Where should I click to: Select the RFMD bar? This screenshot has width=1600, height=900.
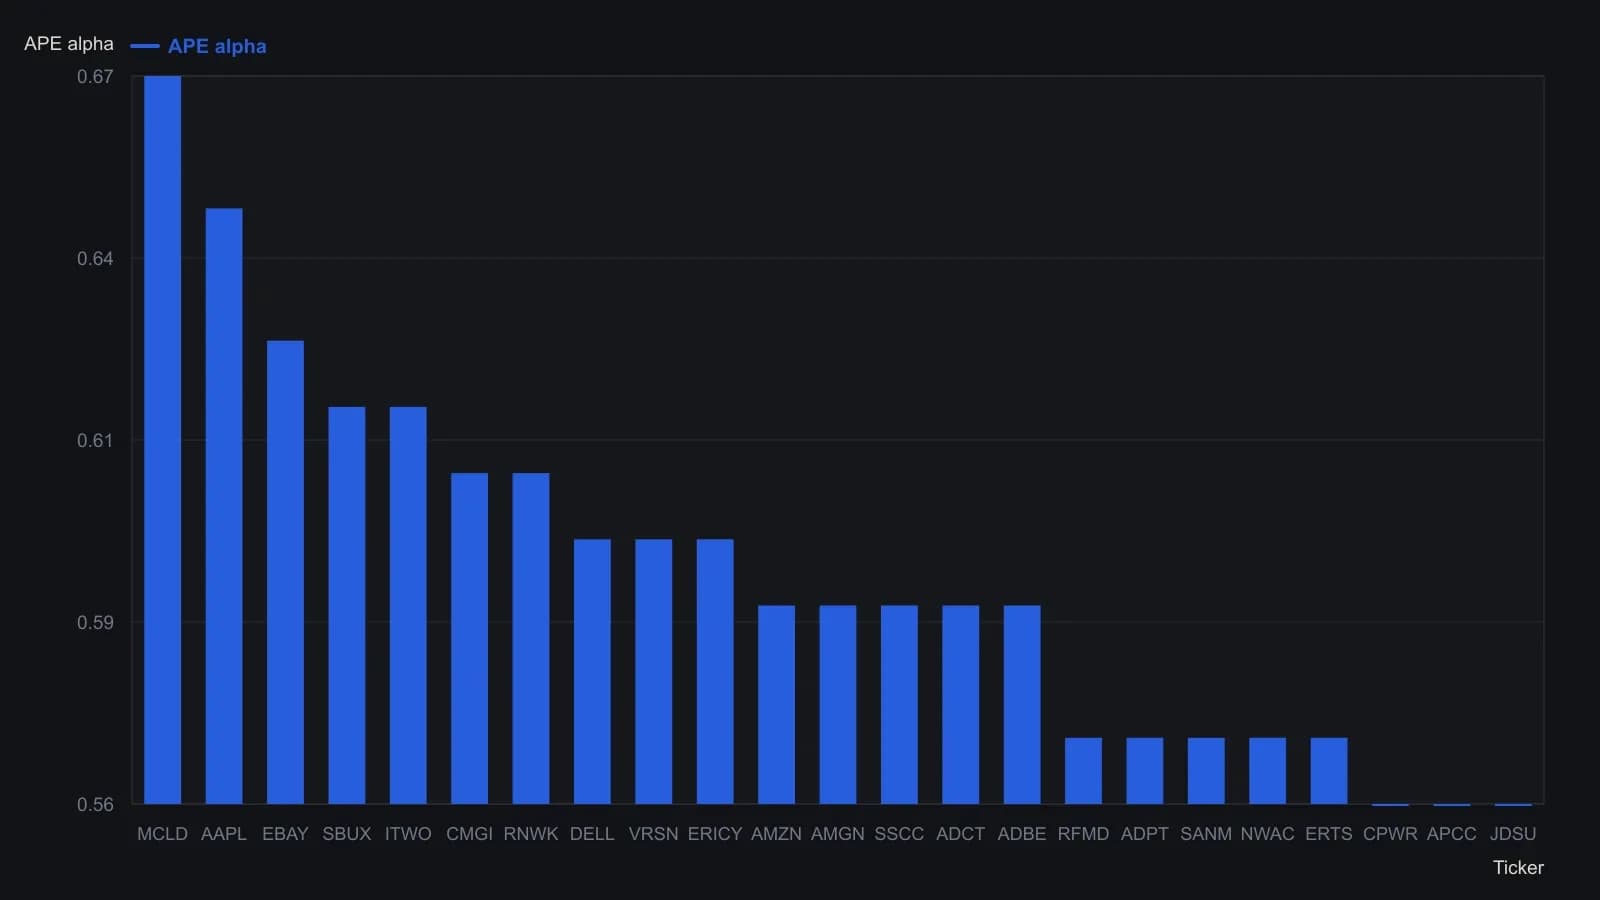(x=1083, y=771)
